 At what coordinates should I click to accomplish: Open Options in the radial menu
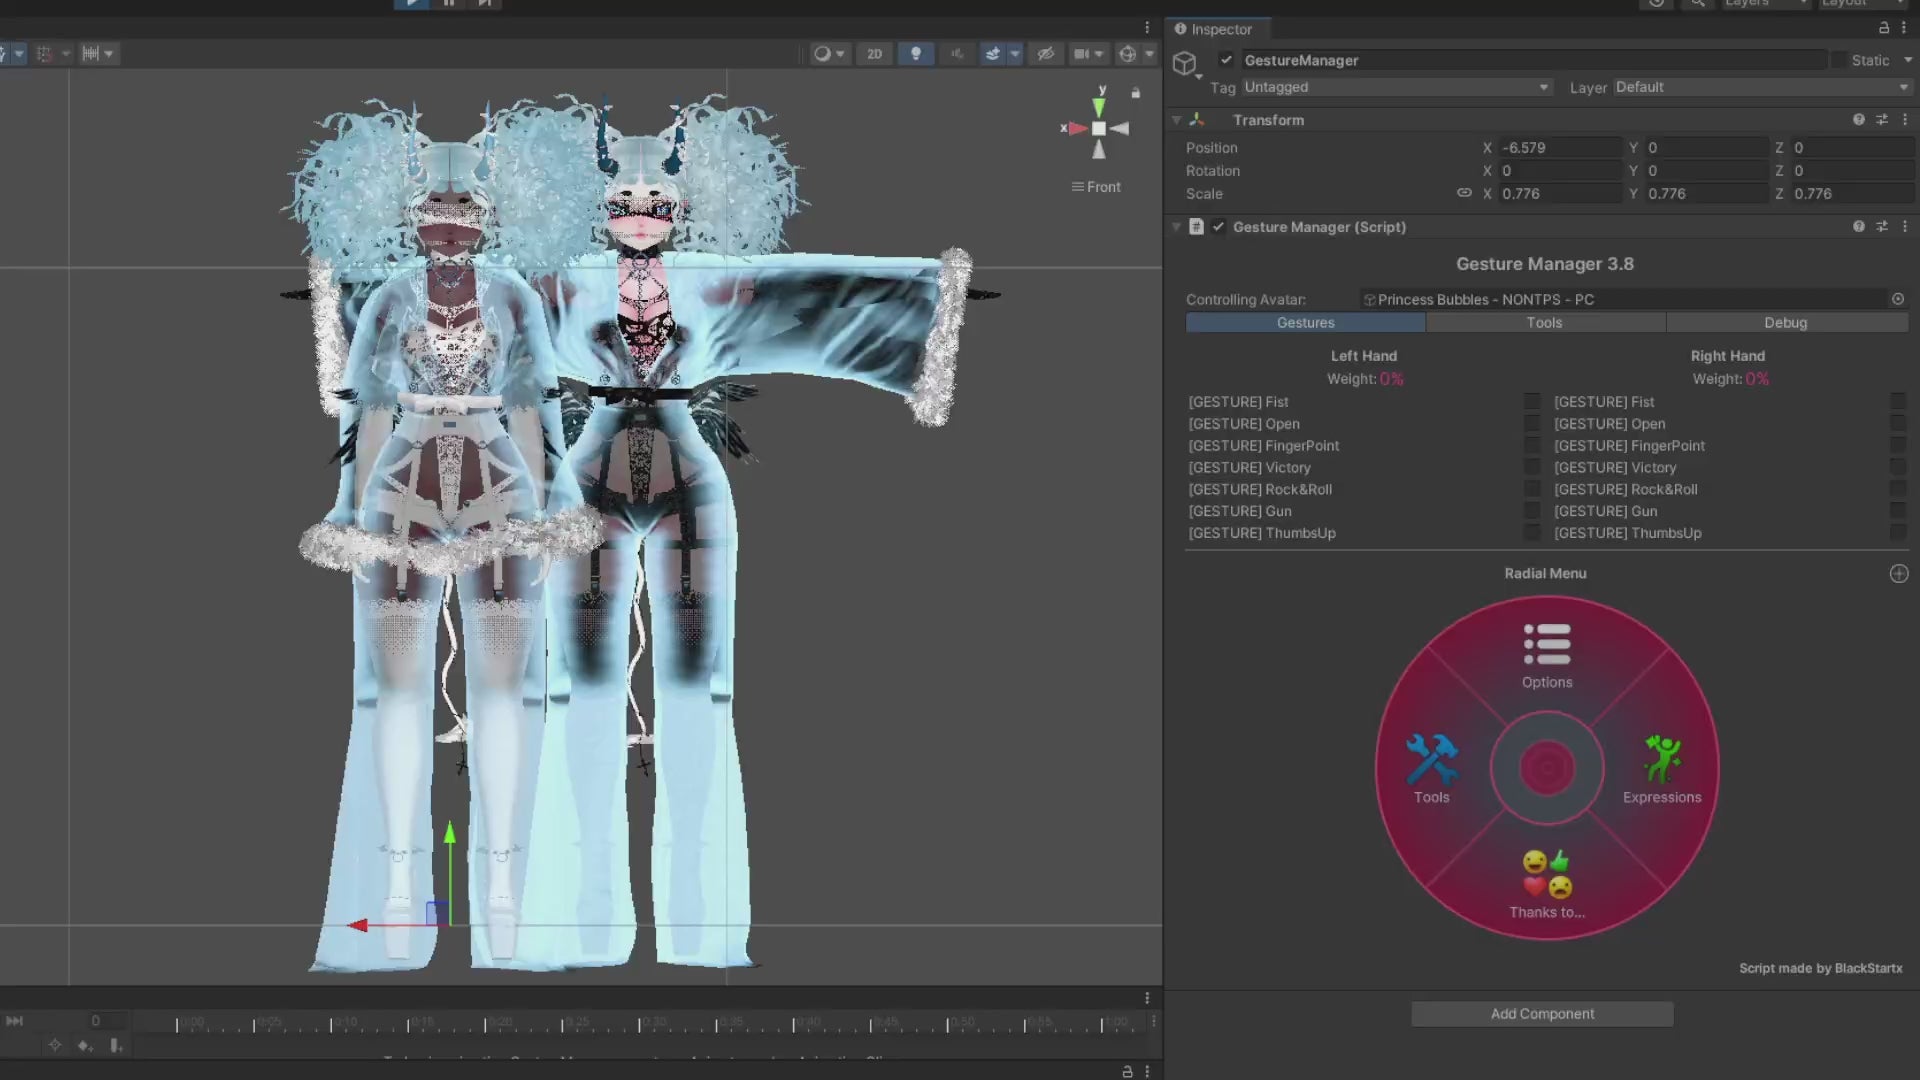(1546, 645)
